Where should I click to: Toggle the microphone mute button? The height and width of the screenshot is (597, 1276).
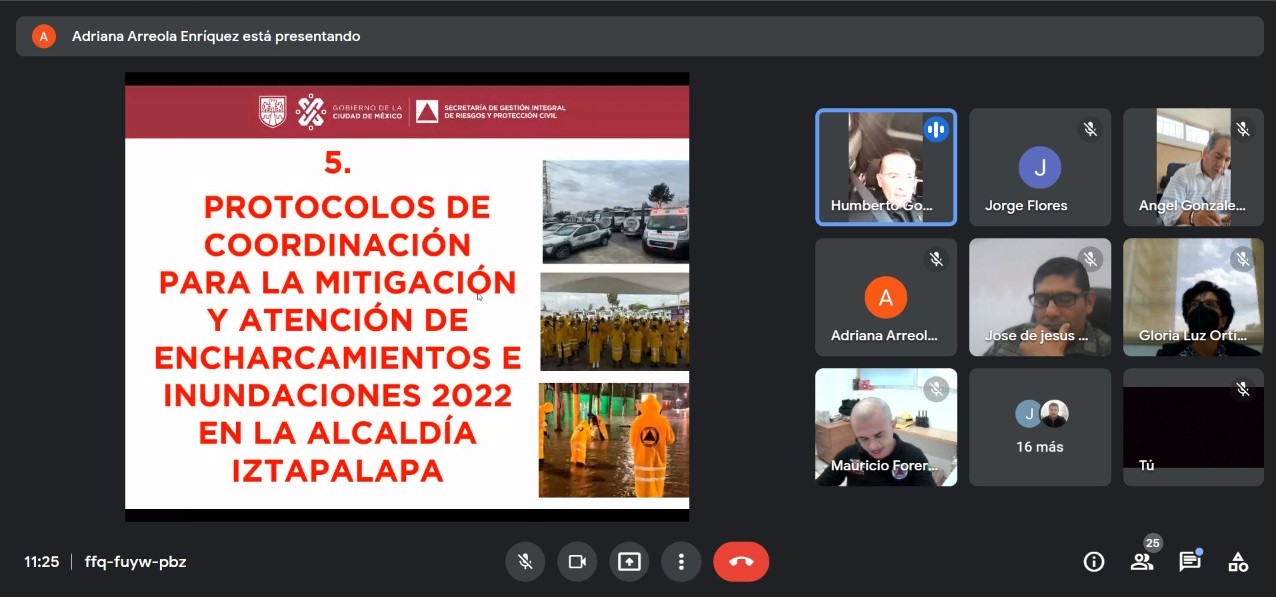[x=525, y=562]
